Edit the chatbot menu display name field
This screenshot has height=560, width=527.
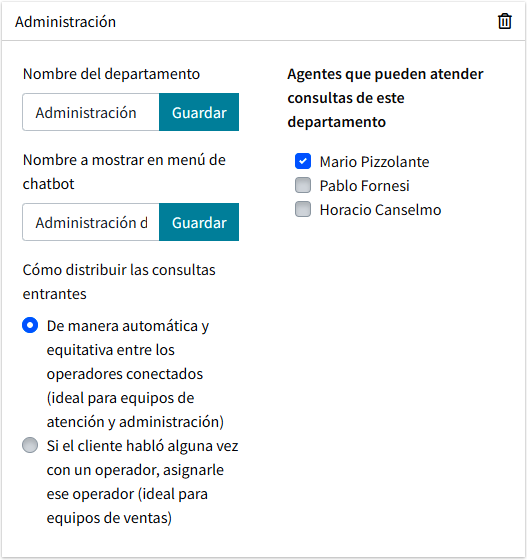point(91,222)
